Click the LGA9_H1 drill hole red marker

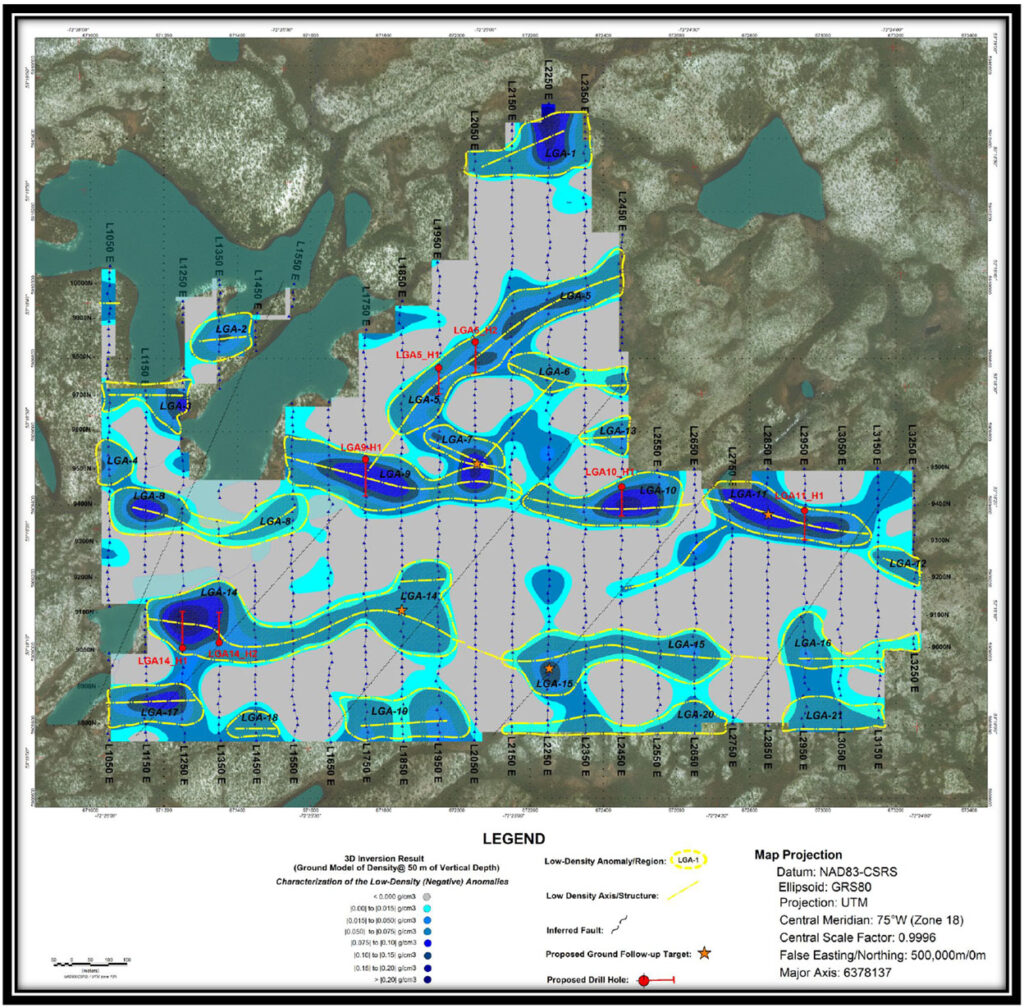pyautogui.click(x=366, y=460)
